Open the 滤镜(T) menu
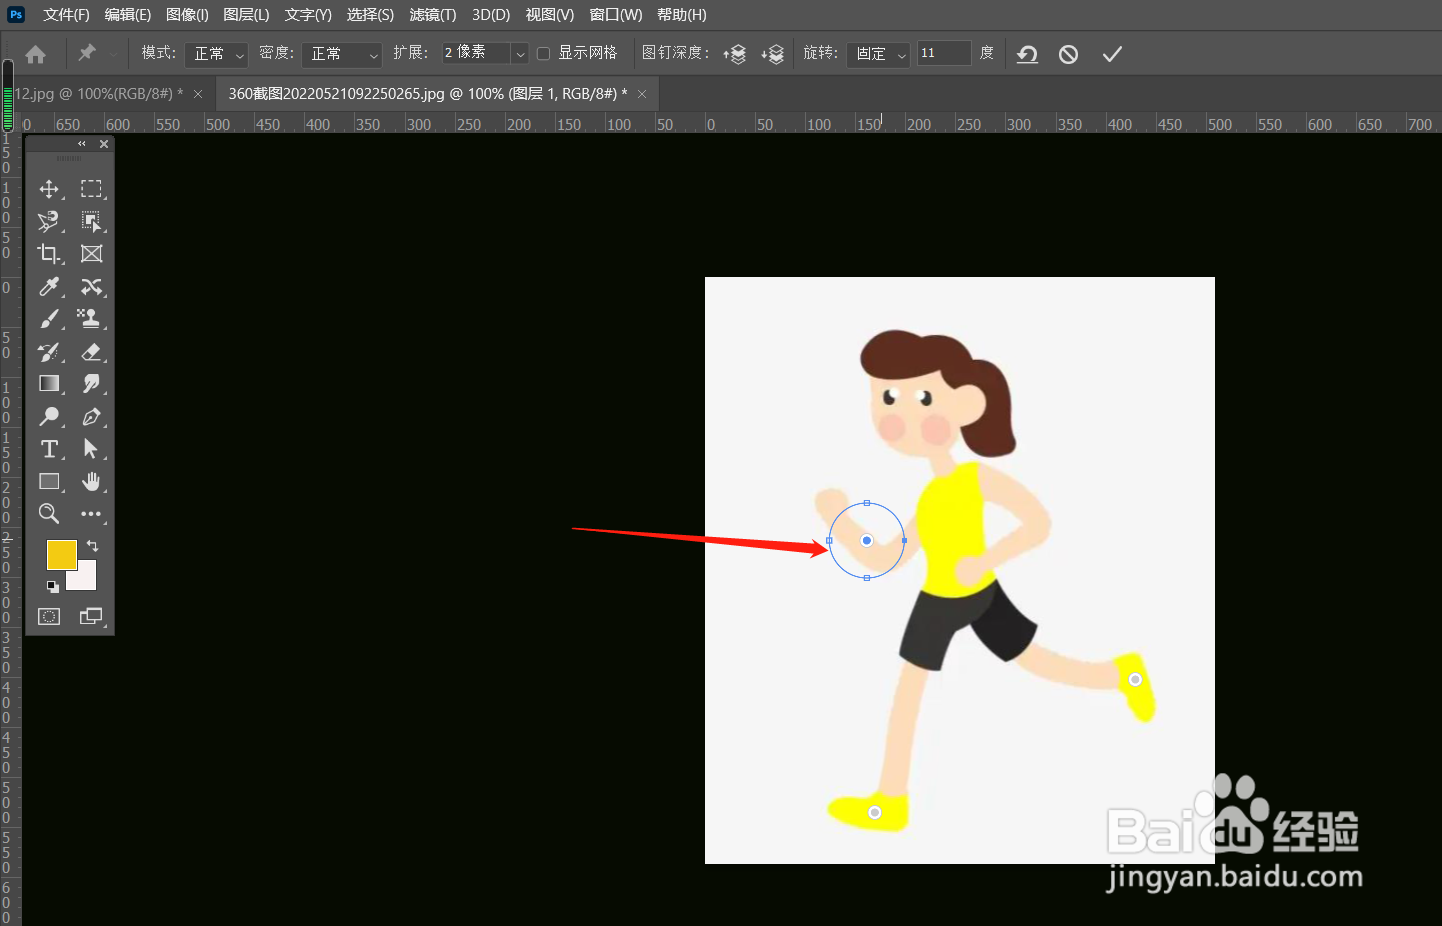 pos(433,15)
